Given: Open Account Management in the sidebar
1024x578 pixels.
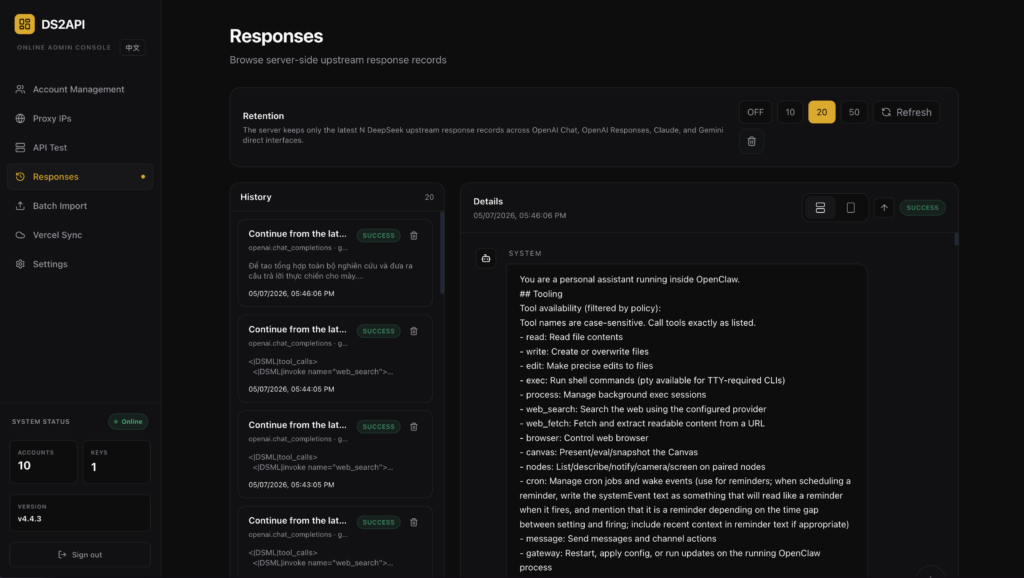Looking at the screenshot, I should click(80, 89).
